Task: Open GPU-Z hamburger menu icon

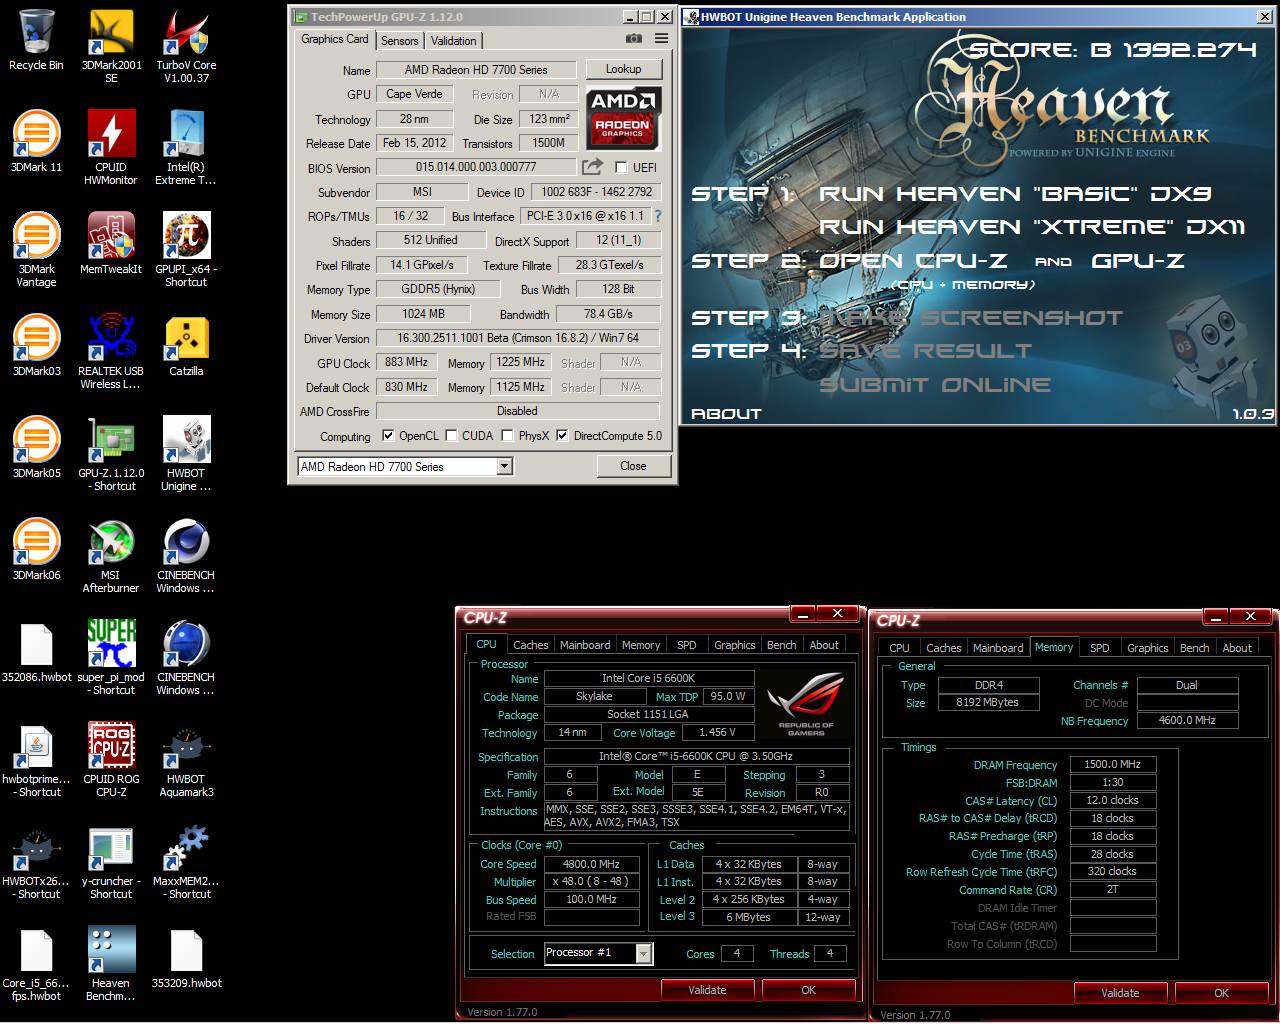Action: point(661,39)
